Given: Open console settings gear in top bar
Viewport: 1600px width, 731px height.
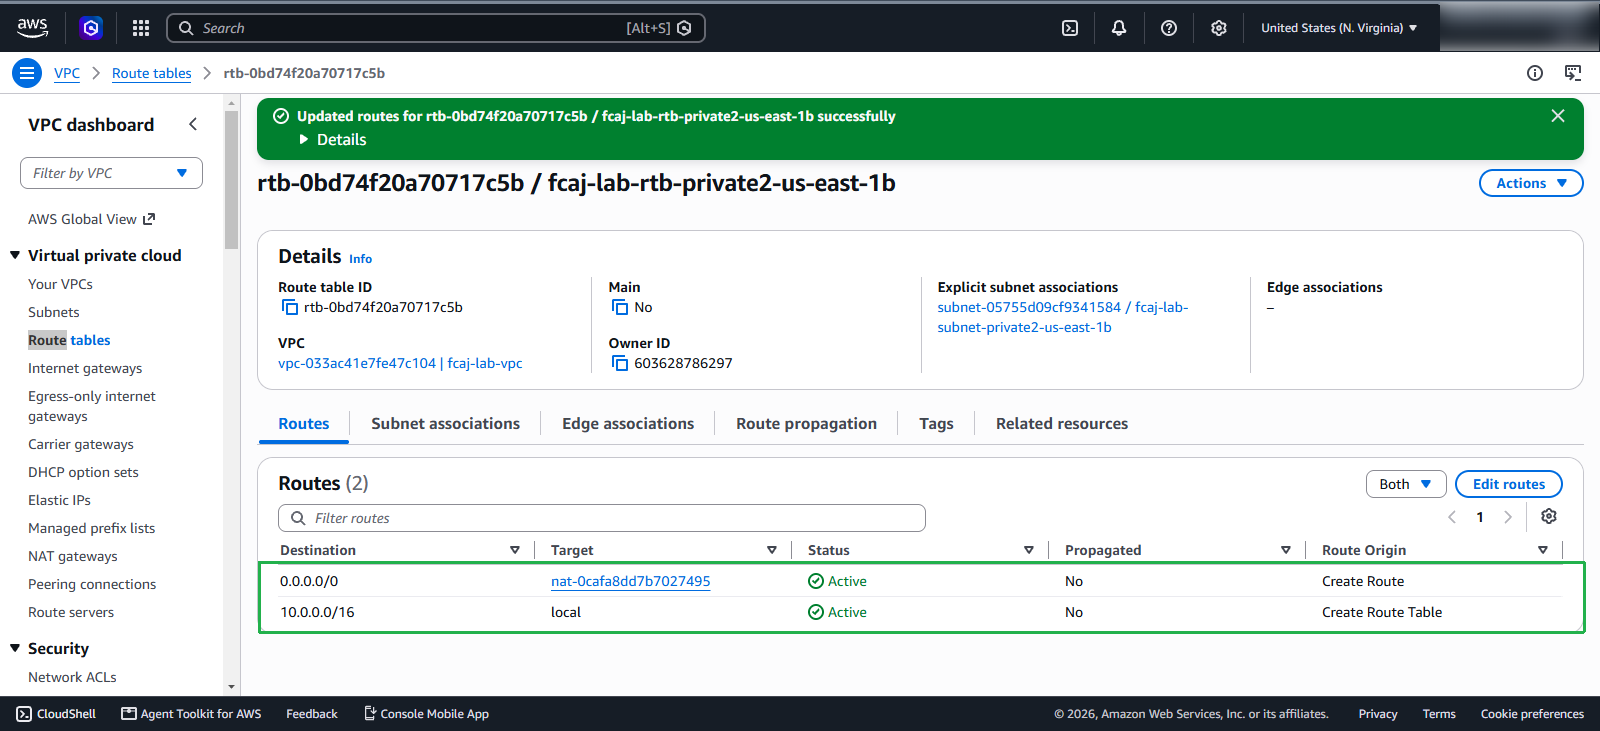Looking at the screenshot, I should pyautogui.click(x=1219, y=28).
